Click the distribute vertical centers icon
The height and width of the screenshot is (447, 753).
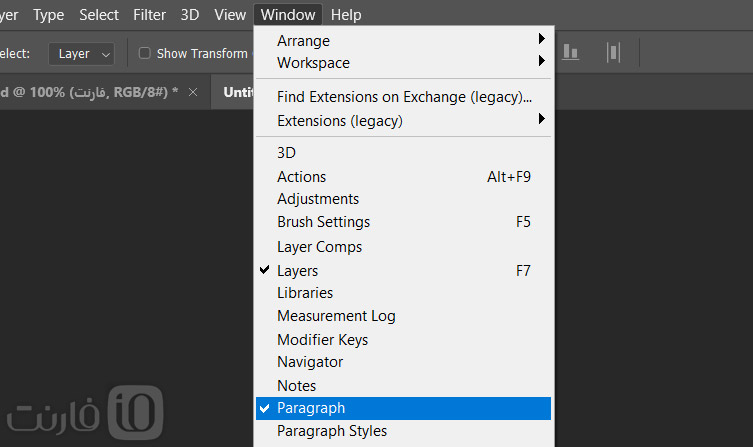coord(613,52)
